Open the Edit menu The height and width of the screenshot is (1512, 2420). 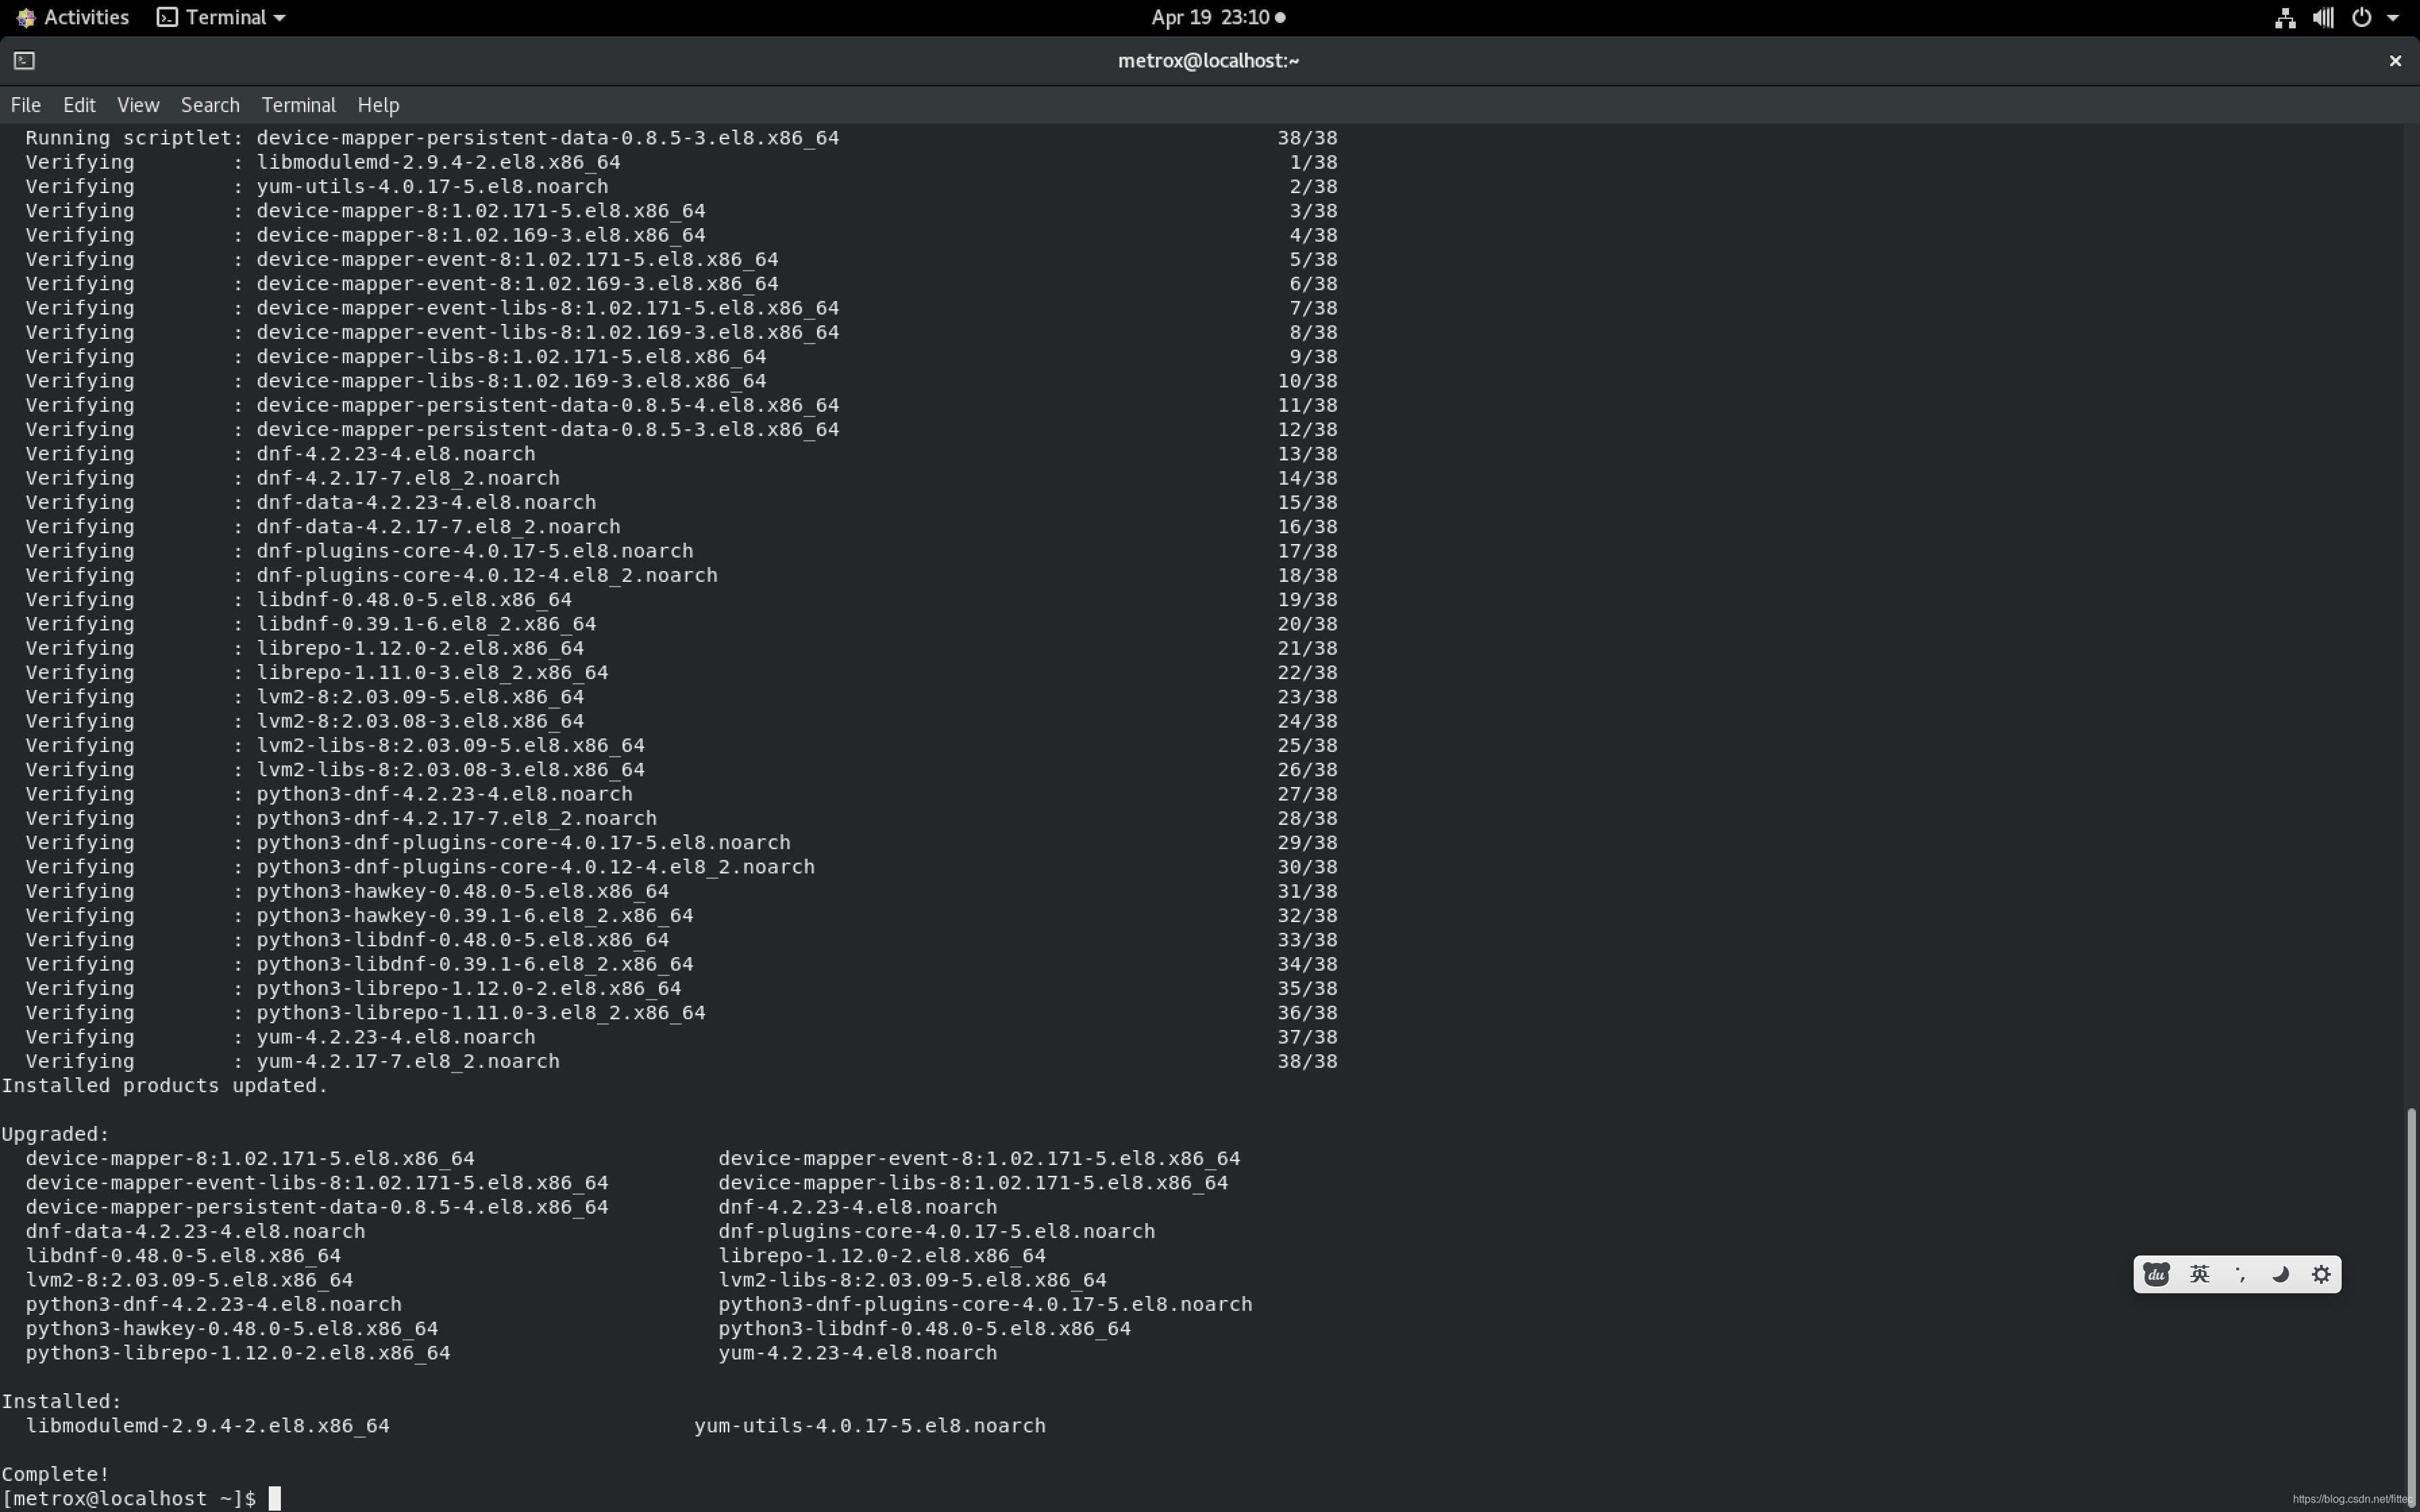(79, 105)
